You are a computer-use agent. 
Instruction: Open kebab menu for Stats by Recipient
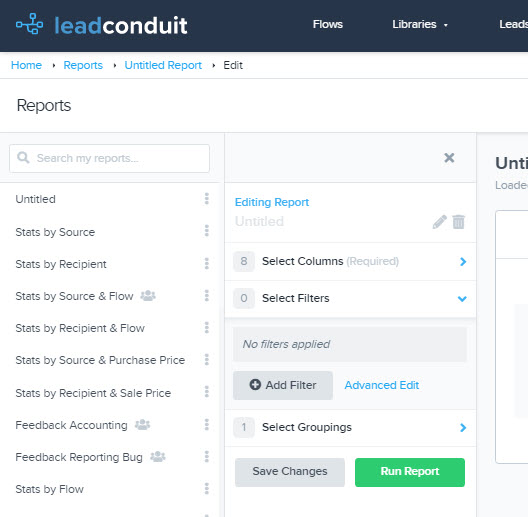pyautogui.click(x=207, y=263)
